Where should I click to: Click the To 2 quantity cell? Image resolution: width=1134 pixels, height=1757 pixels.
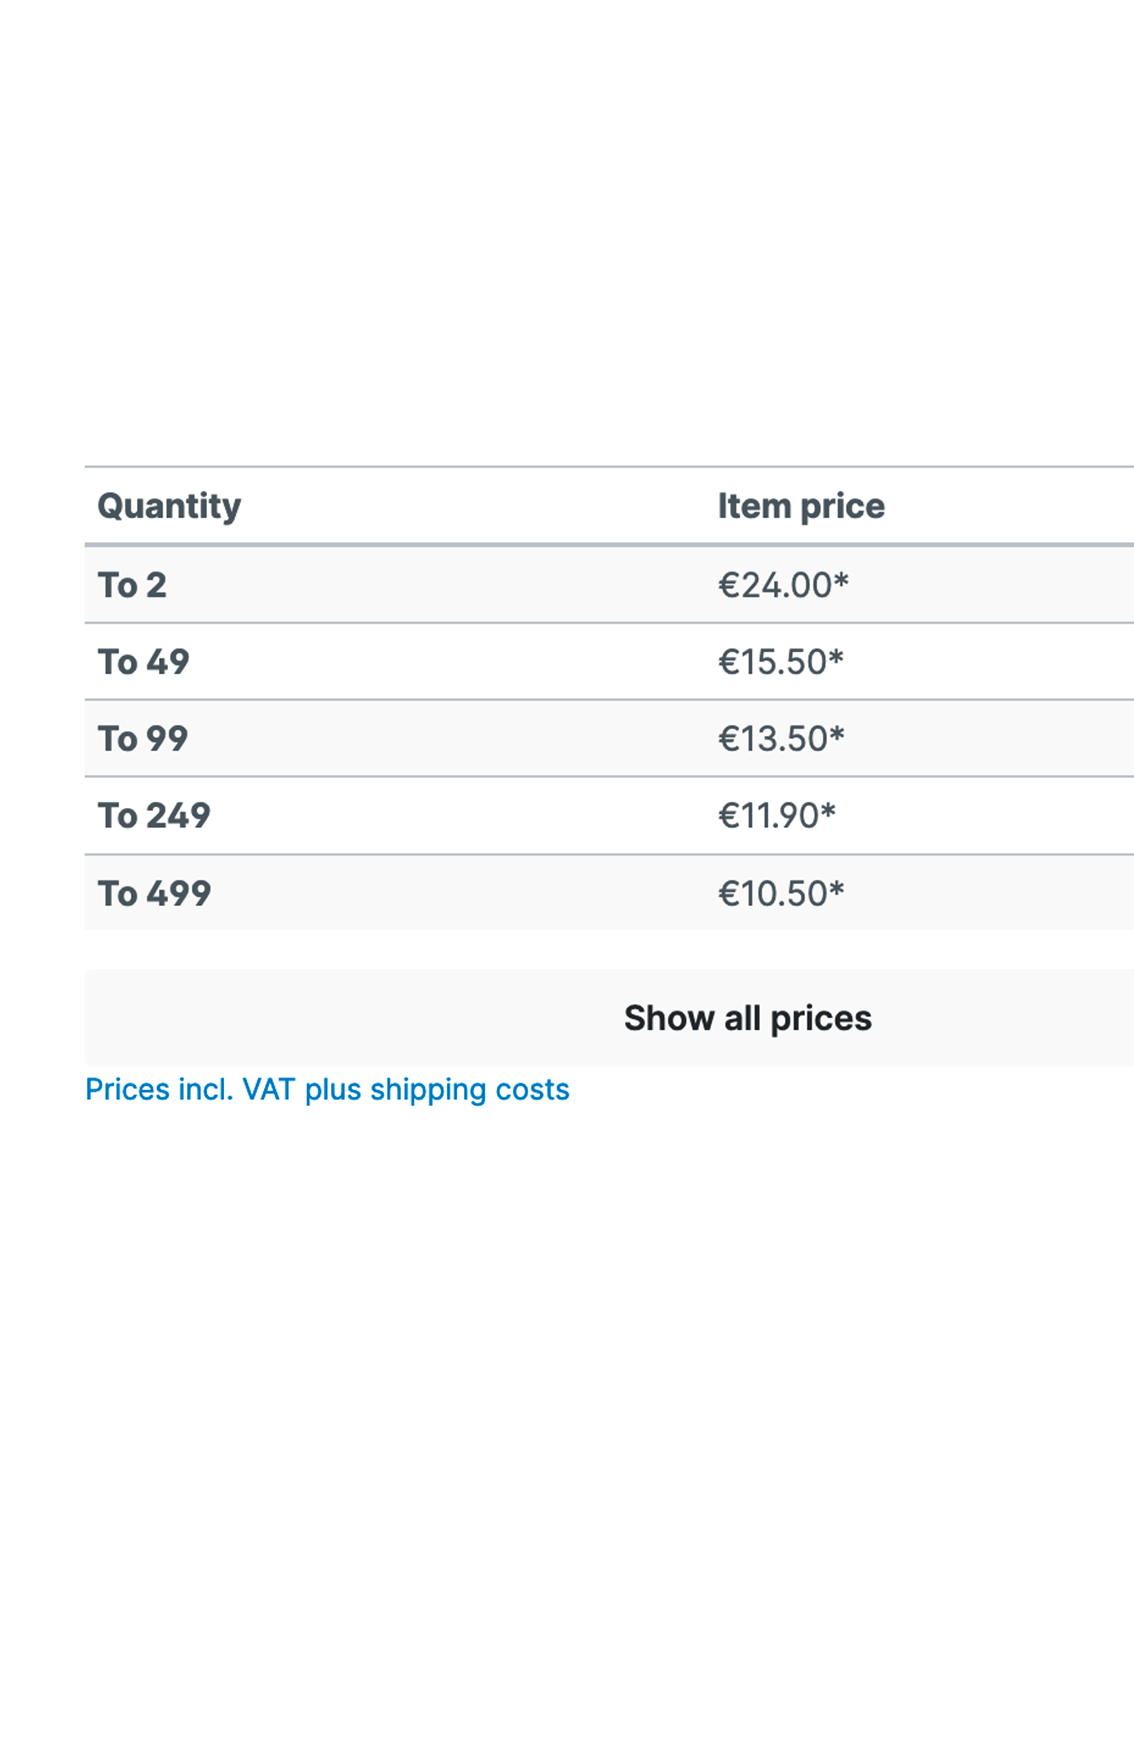tap(132, 585)
